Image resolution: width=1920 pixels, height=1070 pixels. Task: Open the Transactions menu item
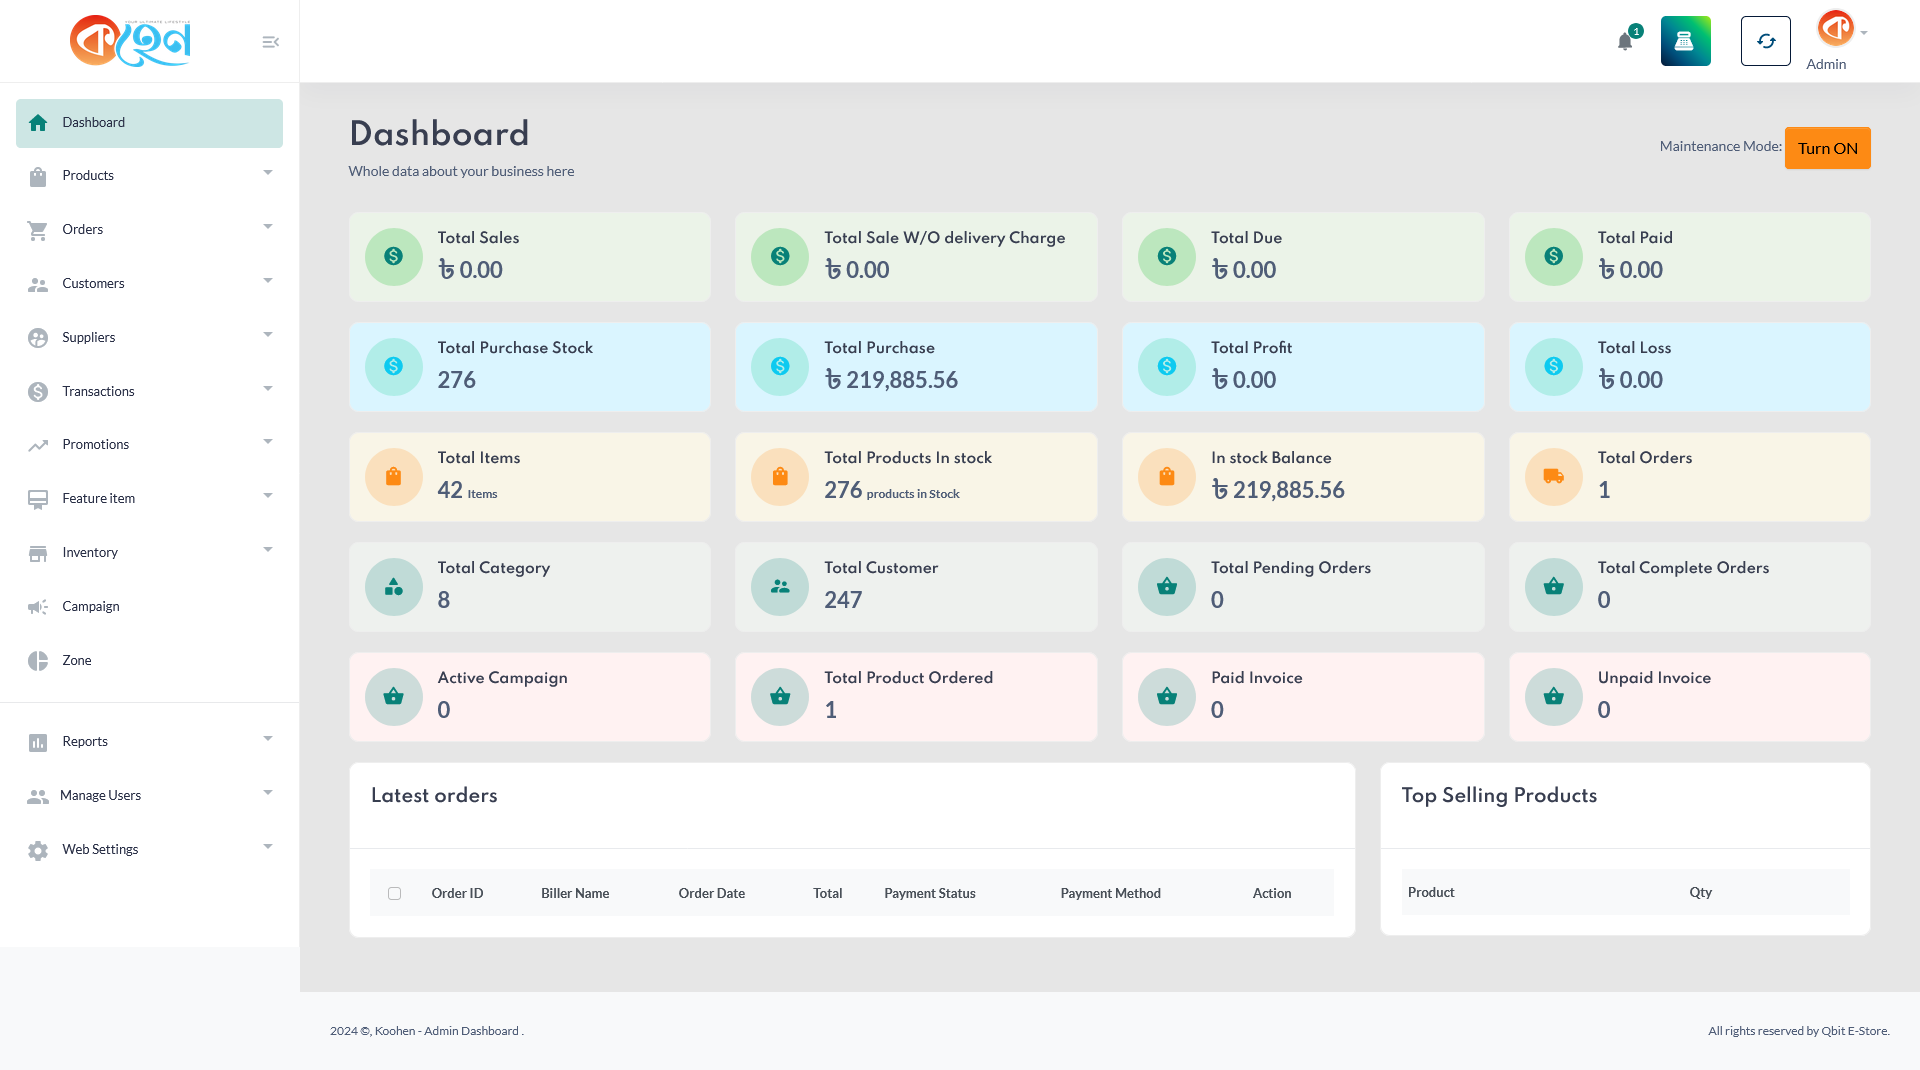coord(98,391)
